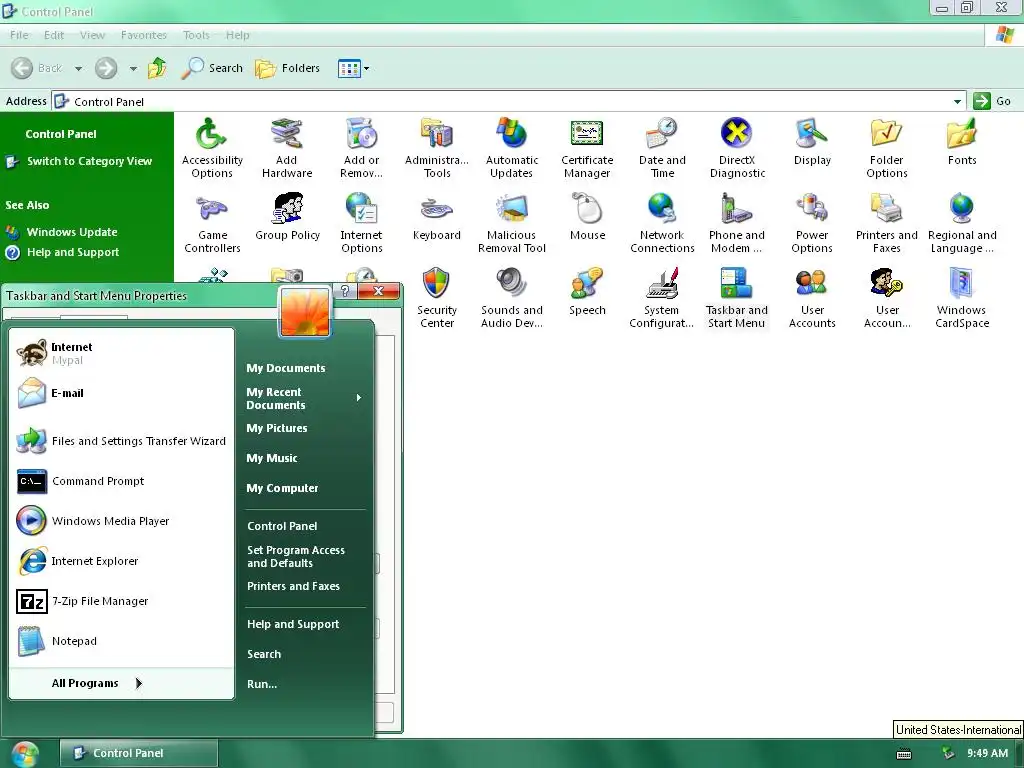This screenshot has height=768, width=1024.
Task: Launch DirectX Diagnostic icon
Action: (737, 148)
